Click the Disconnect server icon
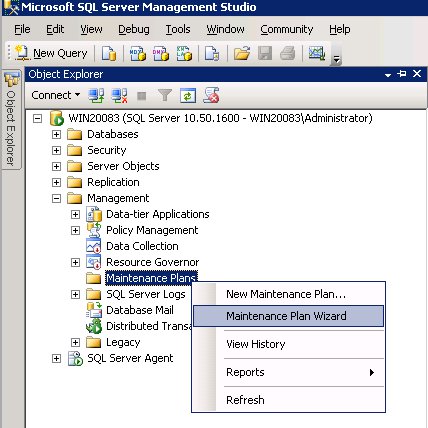 click(119, 96)
